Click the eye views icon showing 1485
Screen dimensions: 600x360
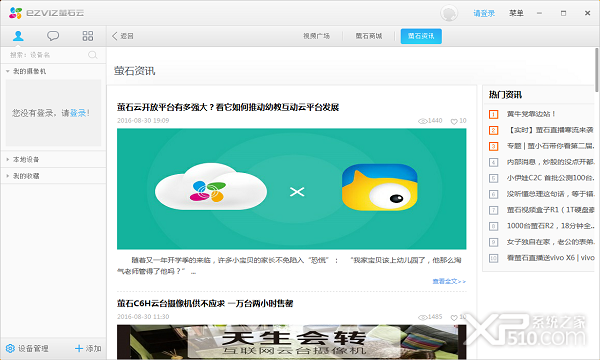click(x=422, y=317)
